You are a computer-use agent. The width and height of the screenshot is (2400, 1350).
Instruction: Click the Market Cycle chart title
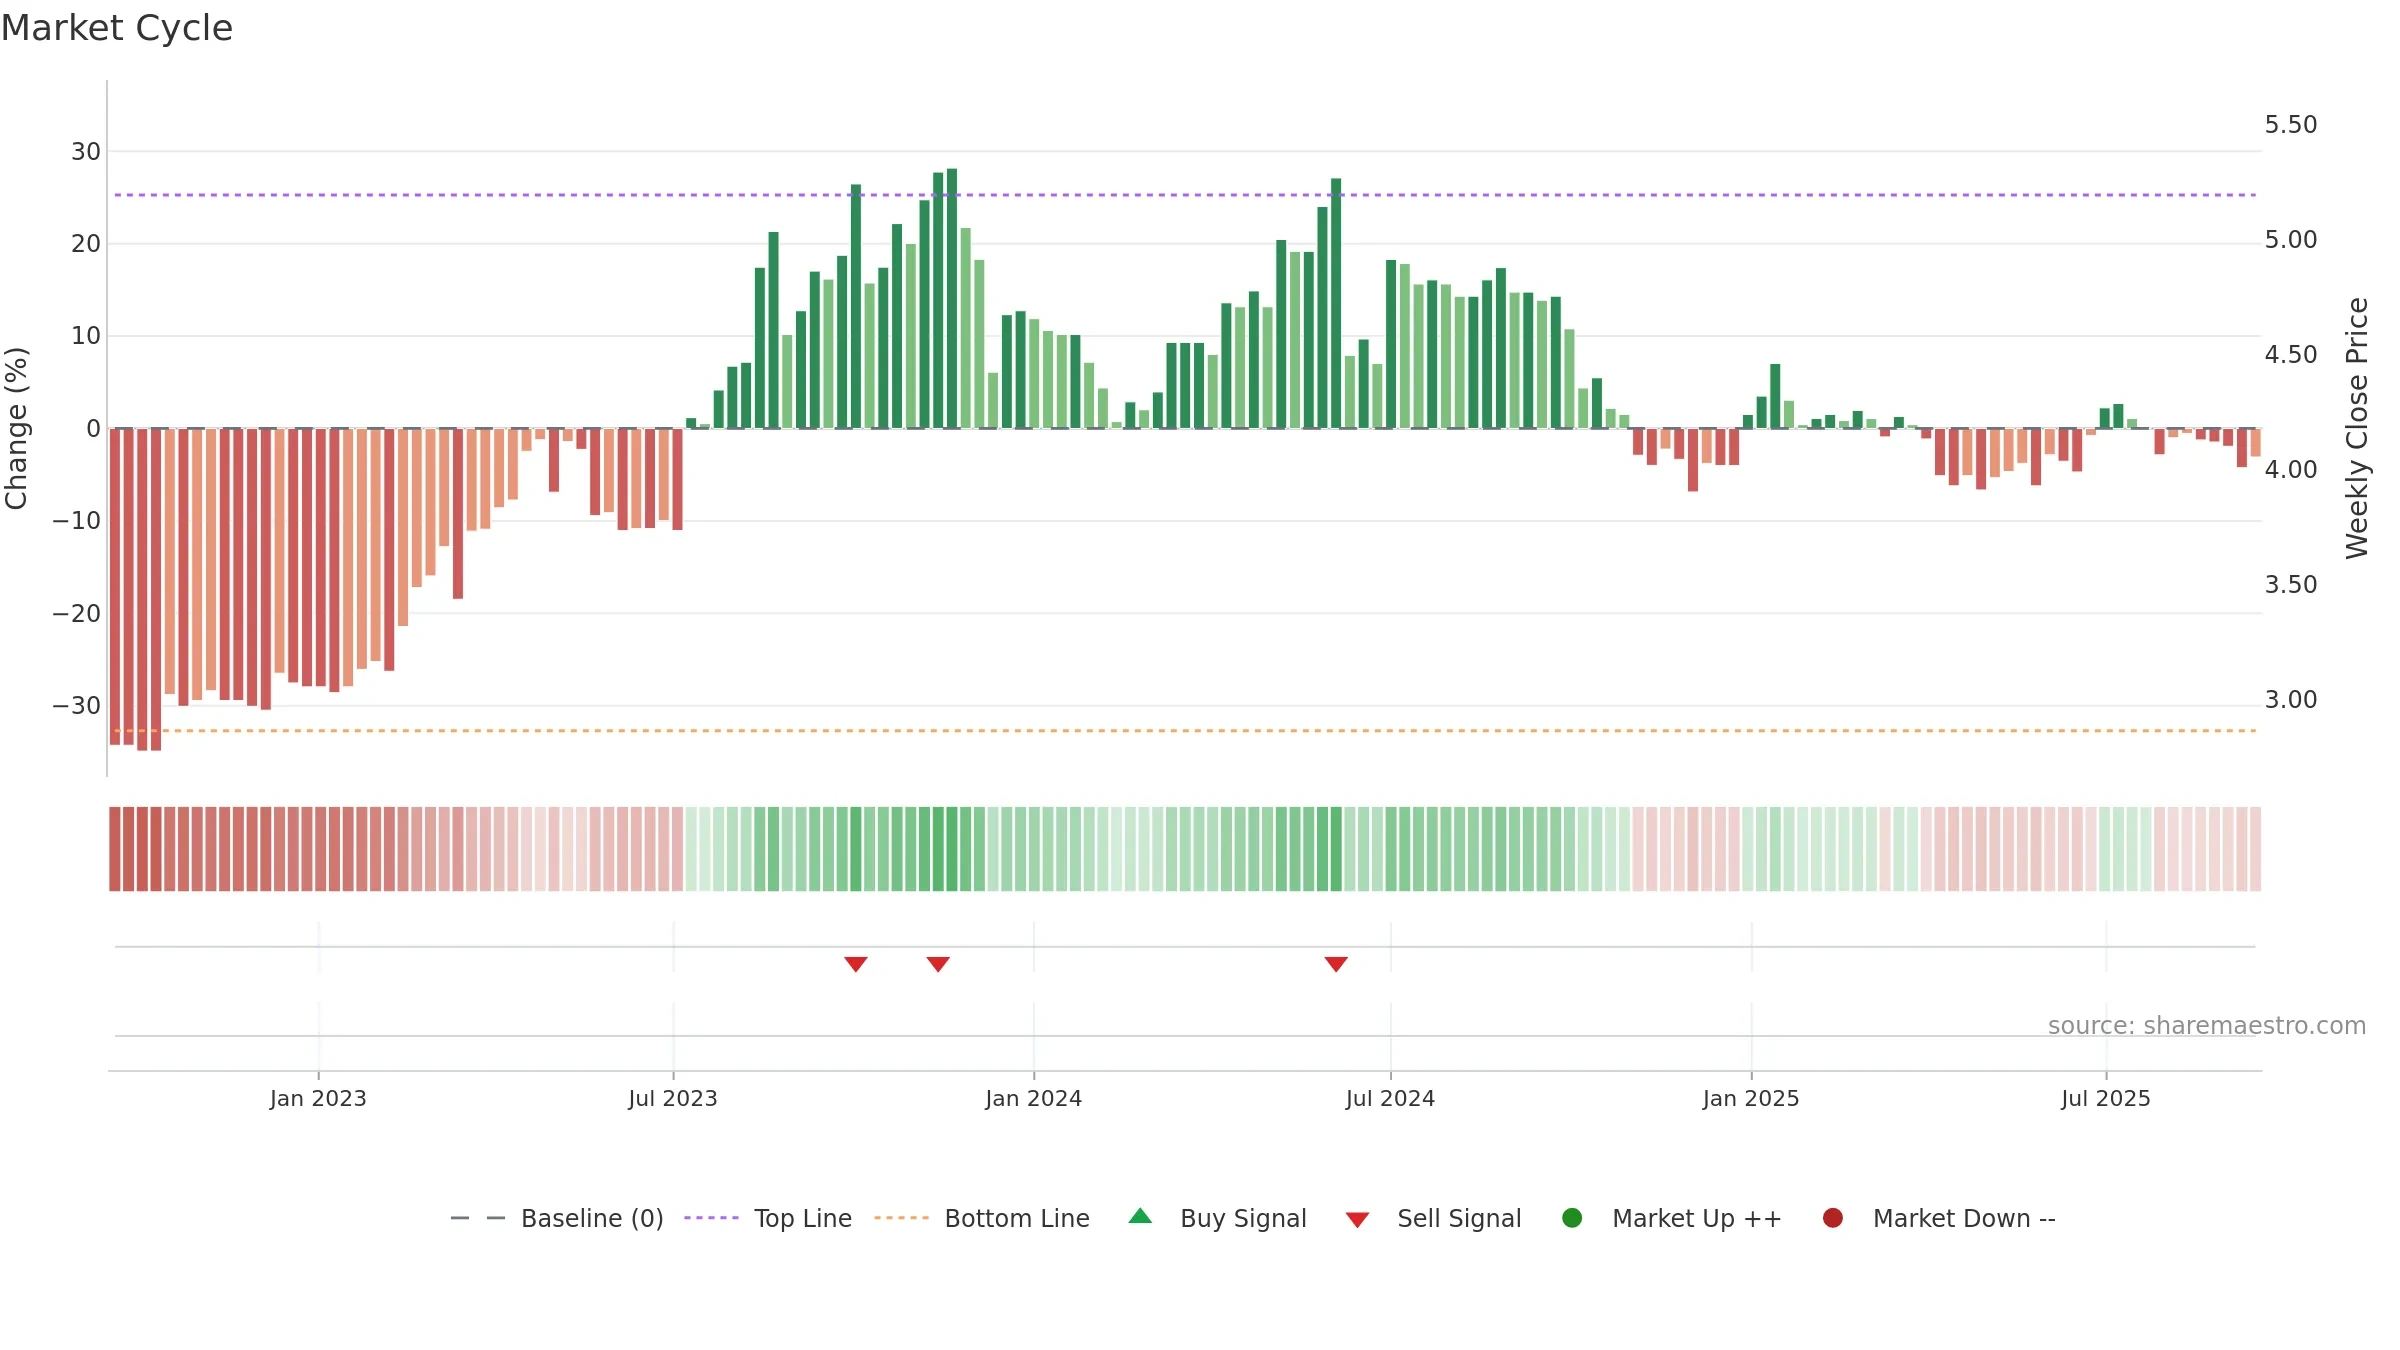click(117, 28)
